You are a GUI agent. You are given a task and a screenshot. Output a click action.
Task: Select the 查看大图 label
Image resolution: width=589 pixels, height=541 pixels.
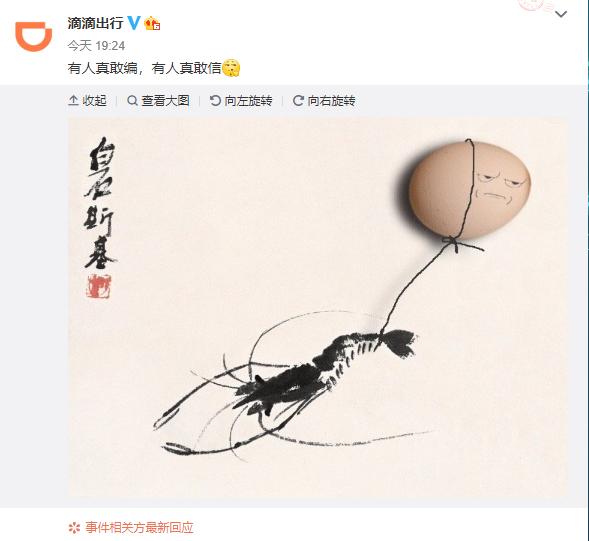coord(165,101)
